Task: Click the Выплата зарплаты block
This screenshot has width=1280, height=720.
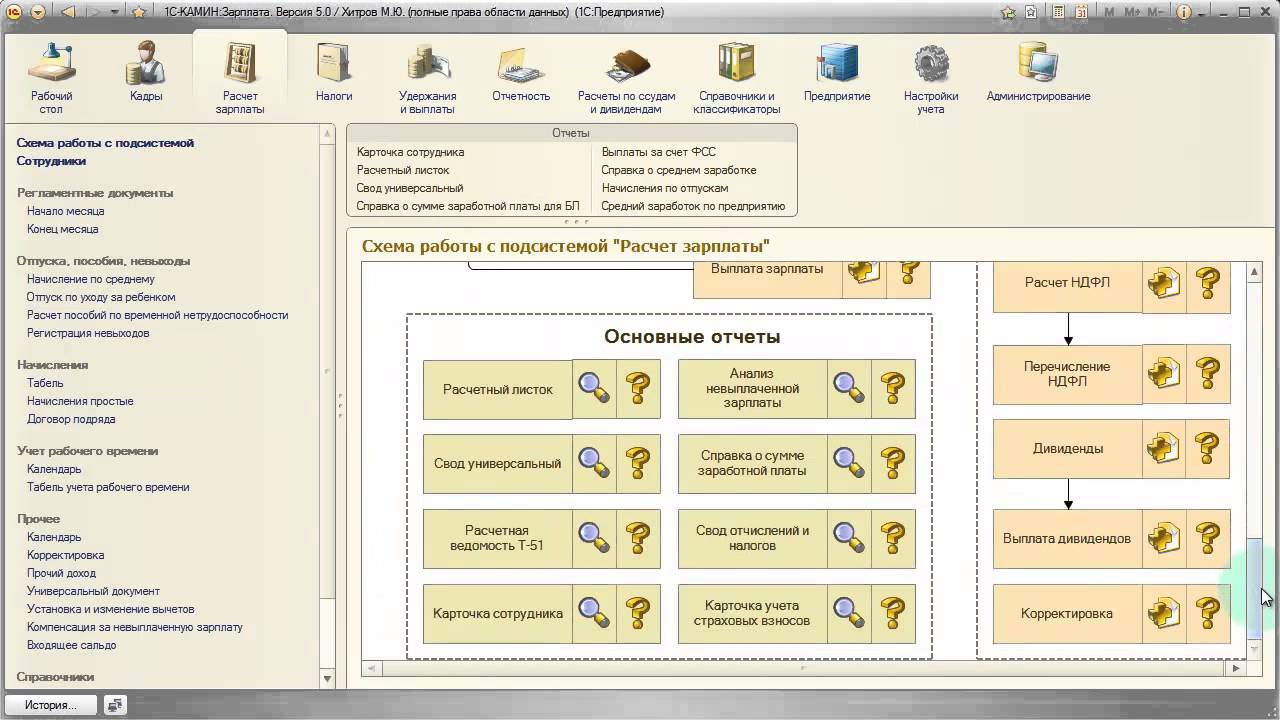Action: click(x=767, y=278)
